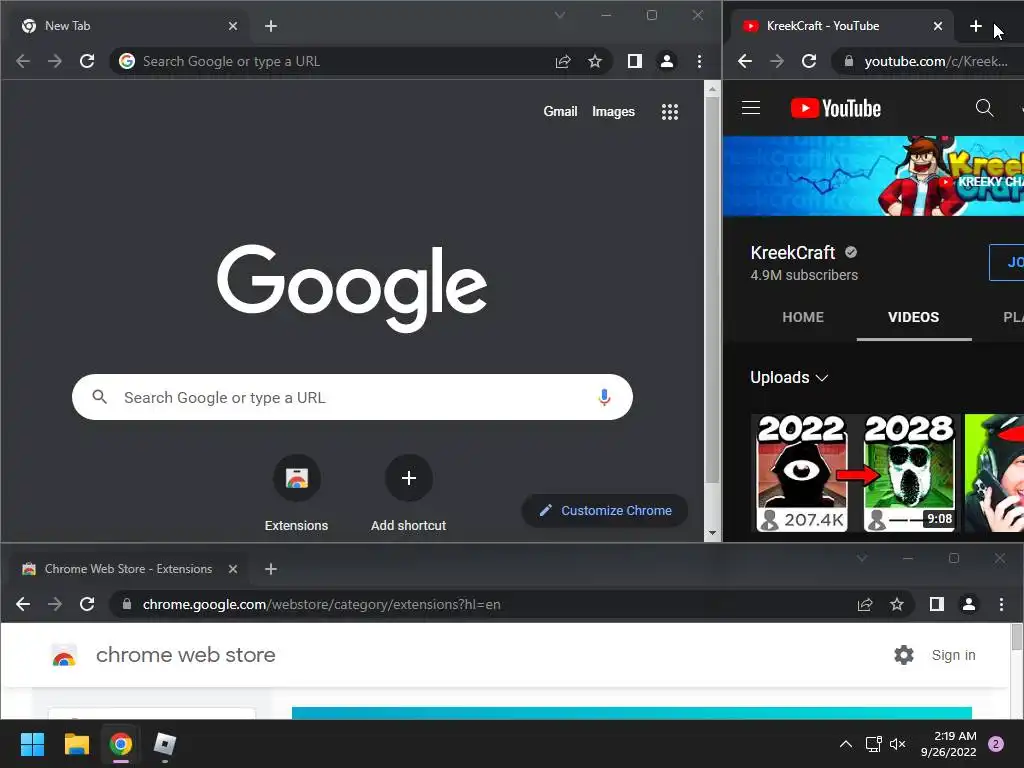1024x768 pixels.
Task: Reload the YouTube page
Action: coord(808,61)
